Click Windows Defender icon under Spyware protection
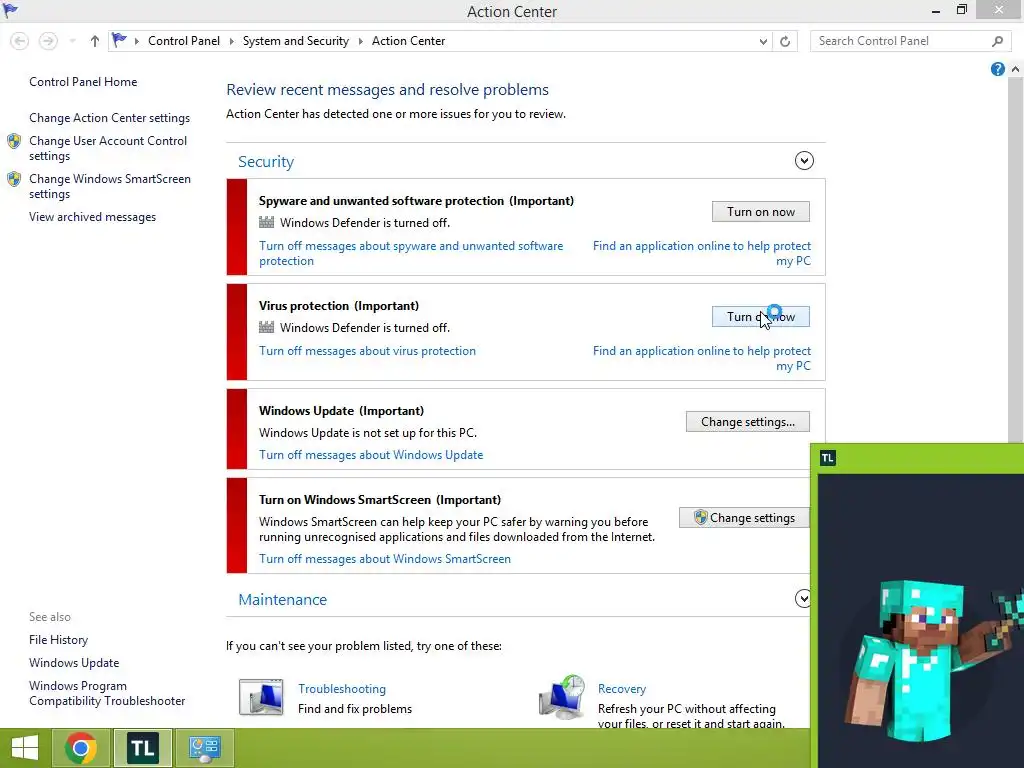The width and height of the screenshot is (1024, 768). click(x=266, y=223)
